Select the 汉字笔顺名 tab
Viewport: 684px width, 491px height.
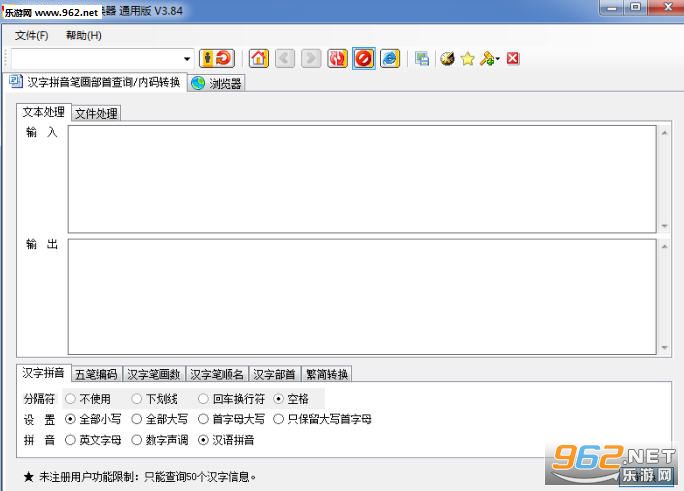(x=217, y=374)
